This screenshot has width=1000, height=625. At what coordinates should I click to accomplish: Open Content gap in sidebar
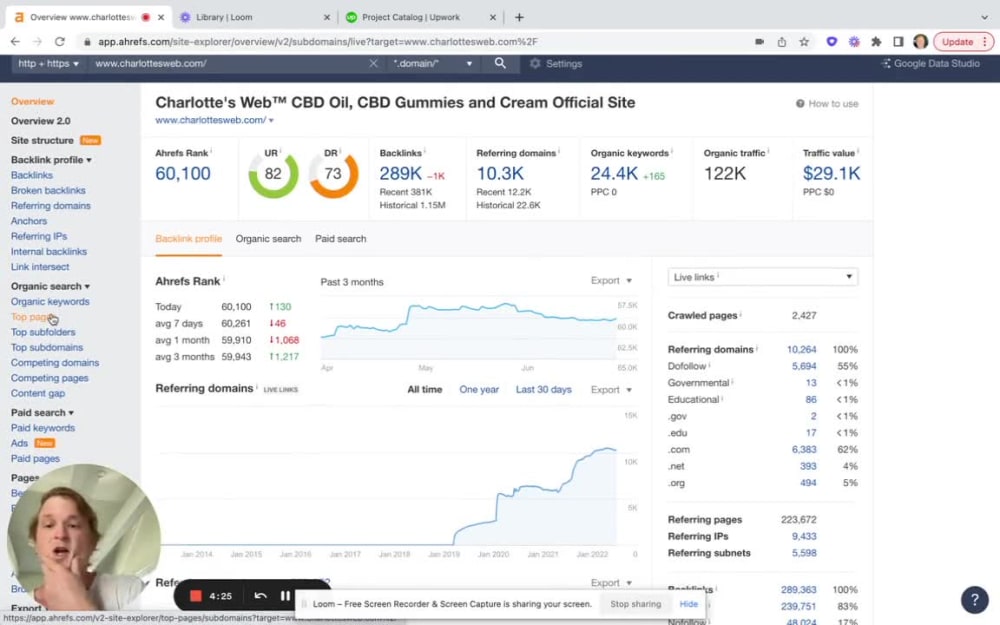click(x=38, y=393)
